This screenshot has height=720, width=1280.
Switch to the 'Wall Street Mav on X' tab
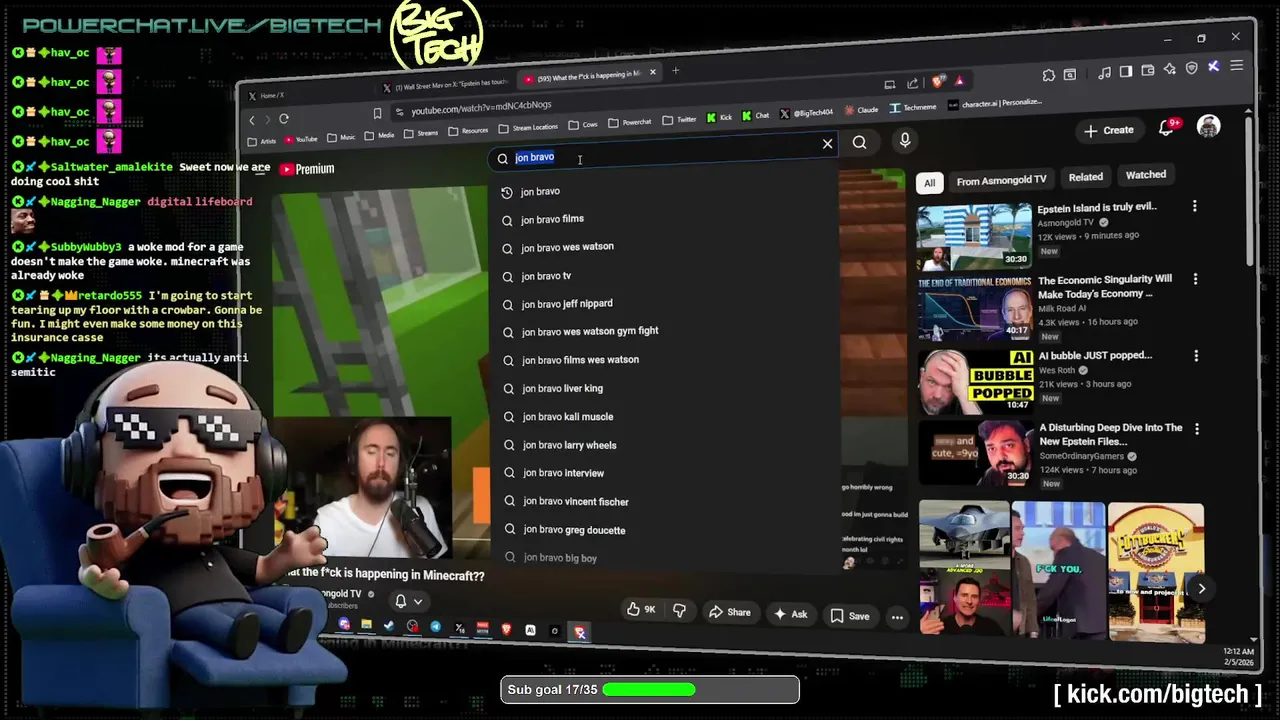[x=447, y=85]
